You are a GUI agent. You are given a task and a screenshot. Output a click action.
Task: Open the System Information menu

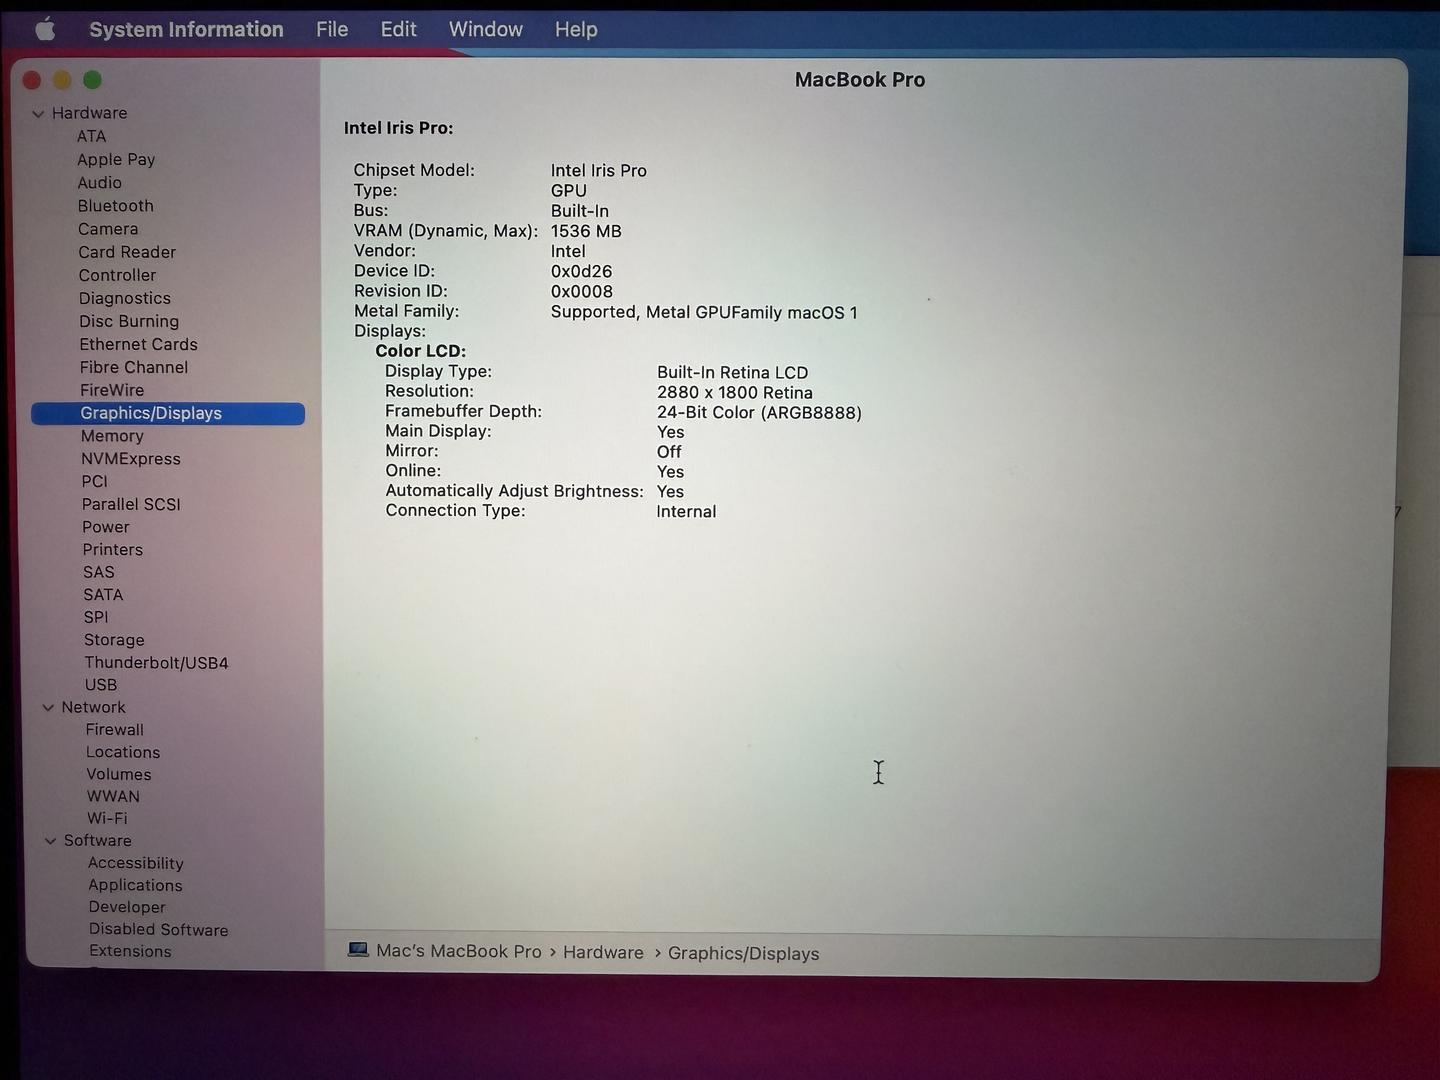click(186, 30)
